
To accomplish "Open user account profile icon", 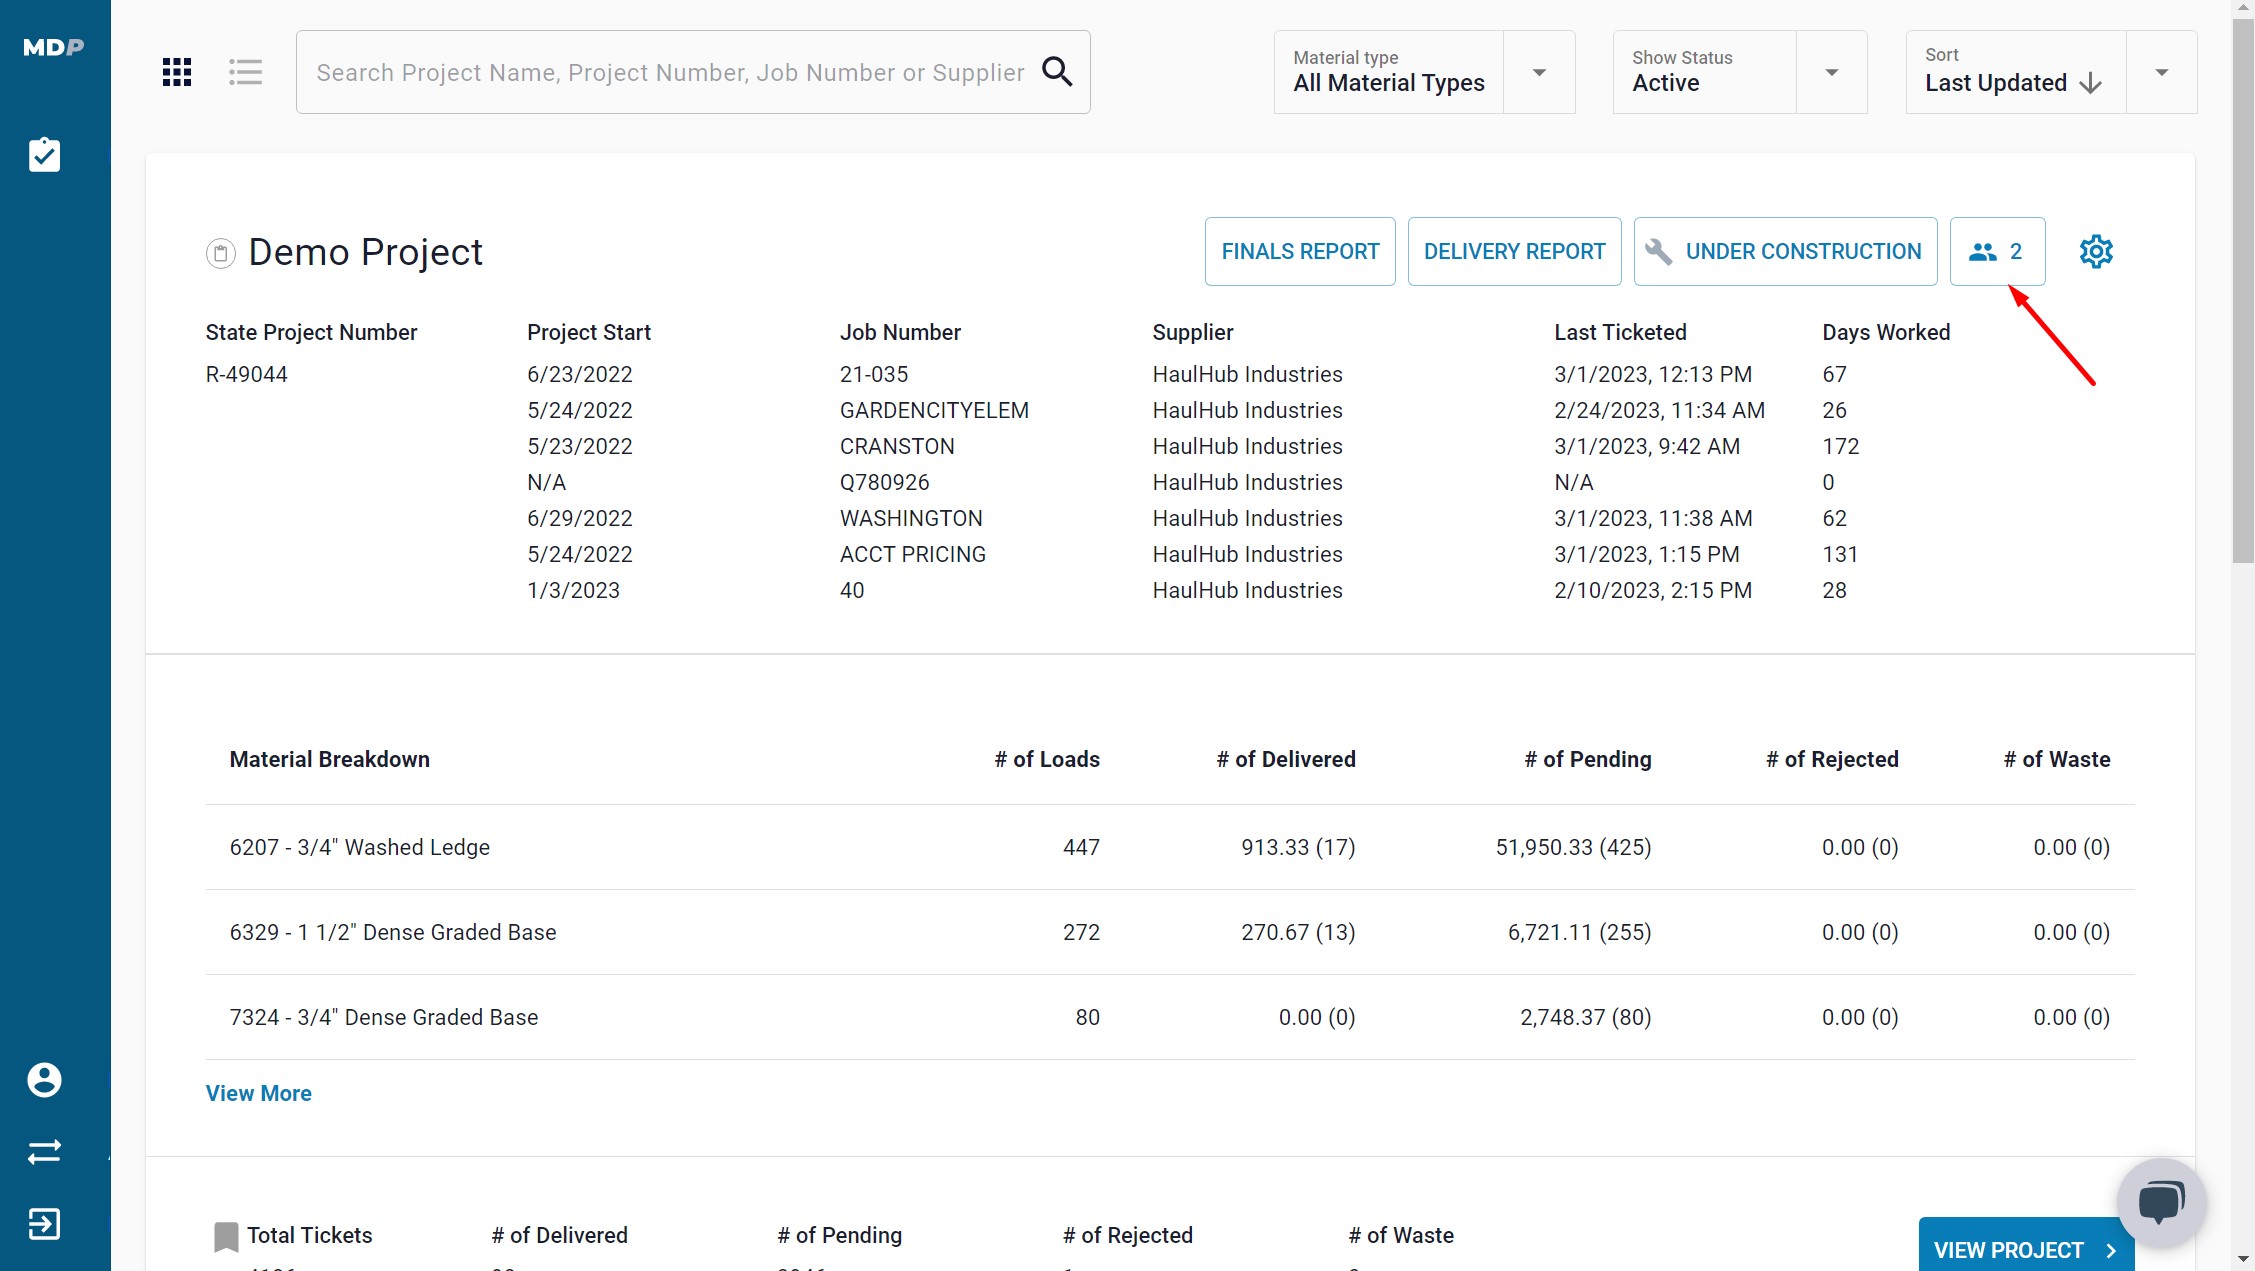I will (44, 1080).
